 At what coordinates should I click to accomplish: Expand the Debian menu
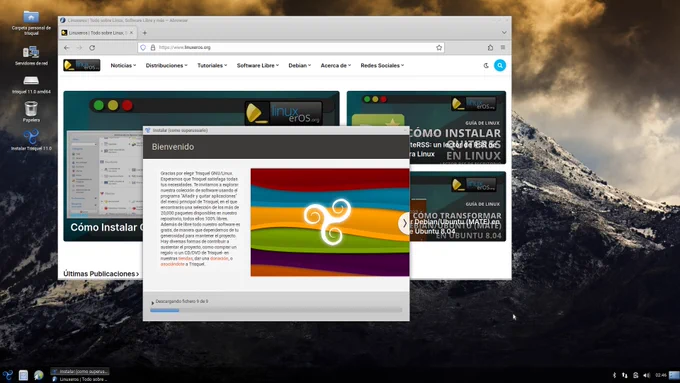(x=300, y=65)
